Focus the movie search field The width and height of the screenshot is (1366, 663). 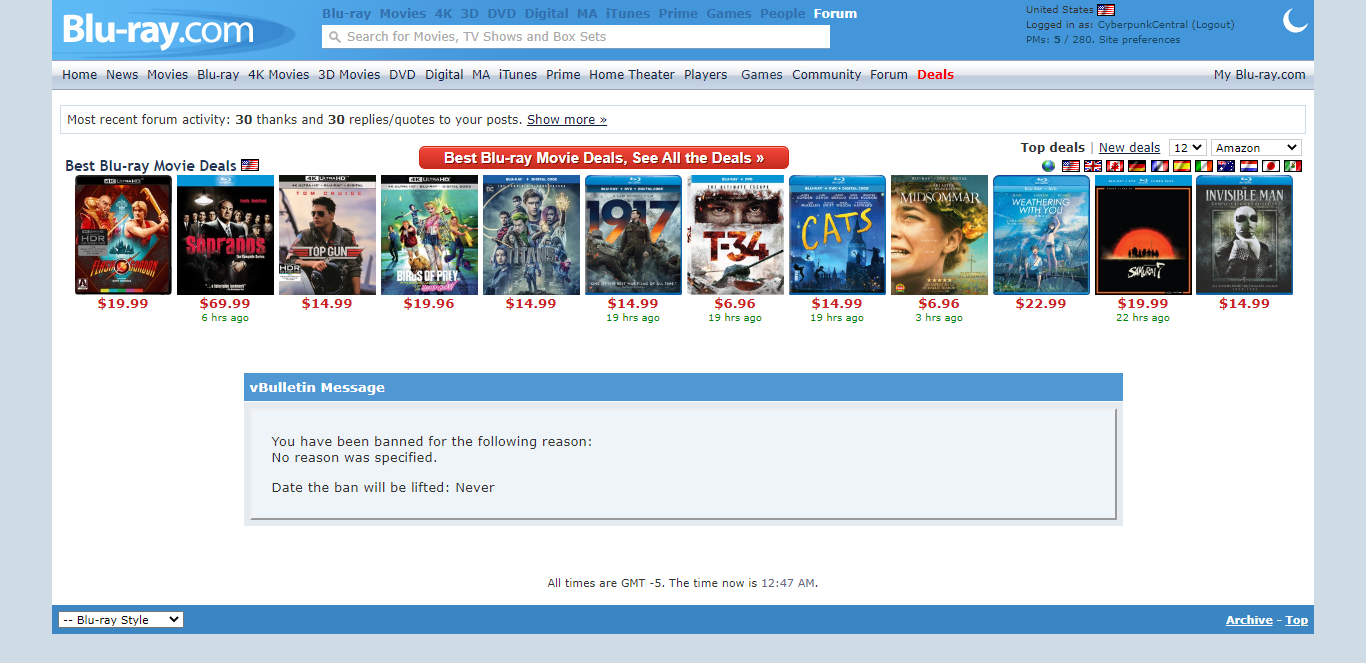pyautogui.click(x=576, y=37)
